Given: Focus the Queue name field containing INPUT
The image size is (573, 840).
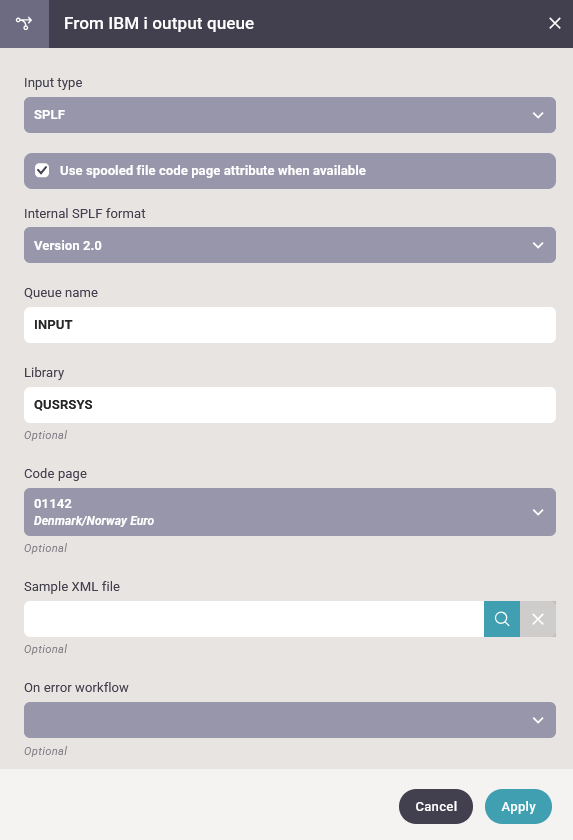Looking at the screenshot, I should (x=290, y=325).
